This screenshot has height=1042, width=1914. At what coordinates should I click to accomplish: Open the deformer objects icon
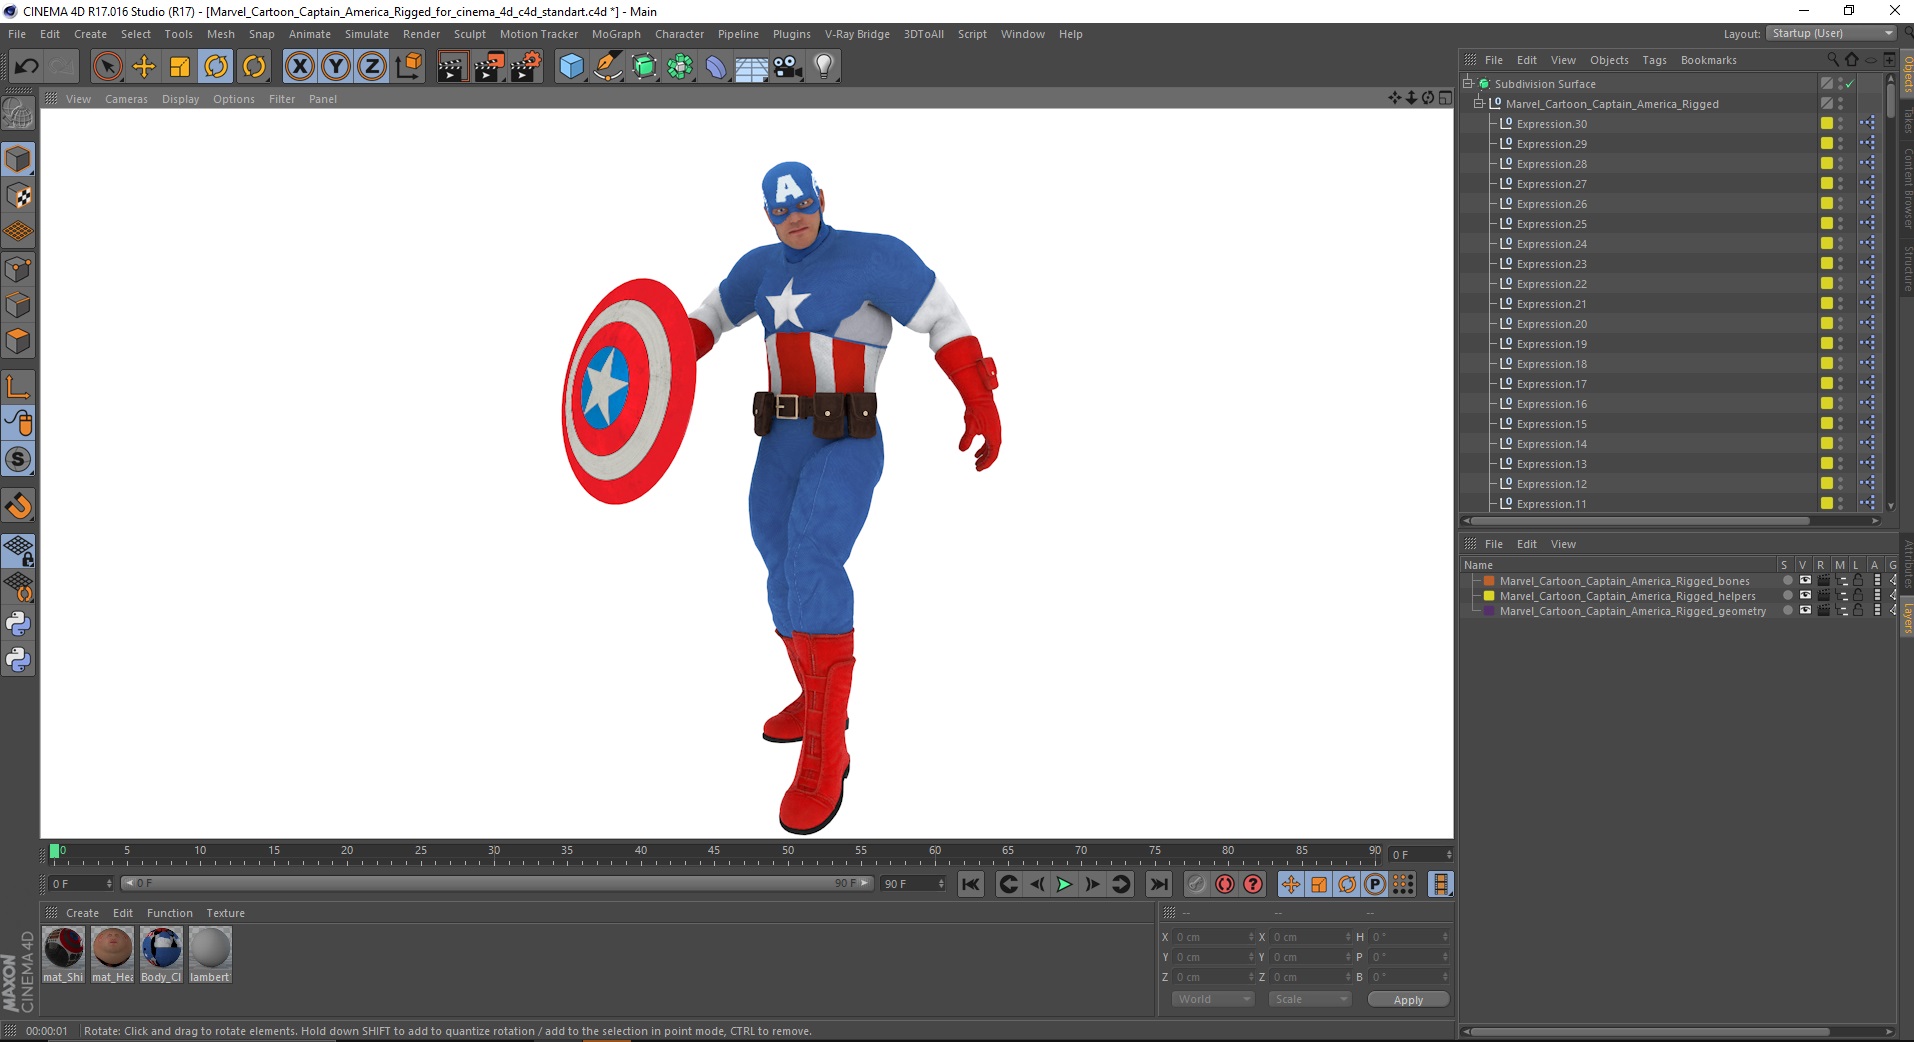(x=716, y=67)
